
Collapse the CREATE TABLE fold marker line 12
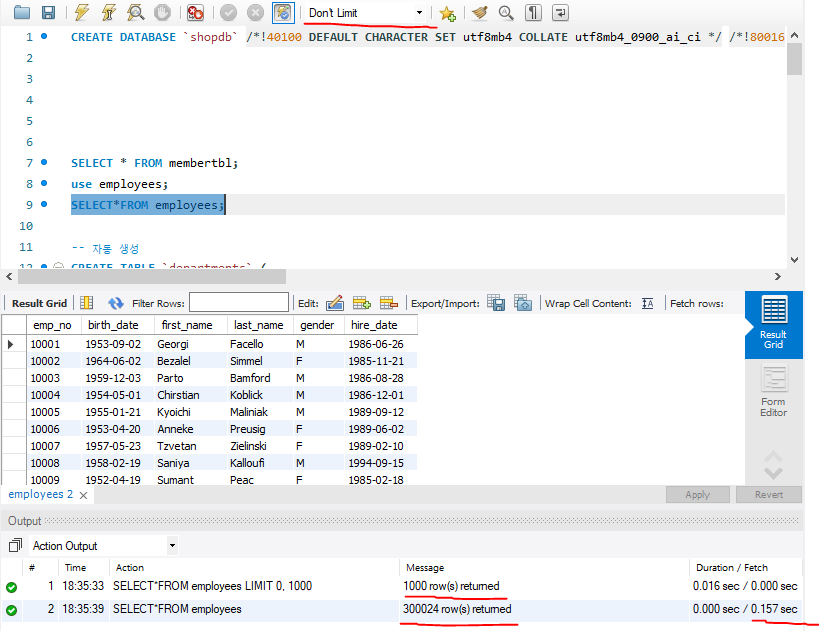[58, 266]
